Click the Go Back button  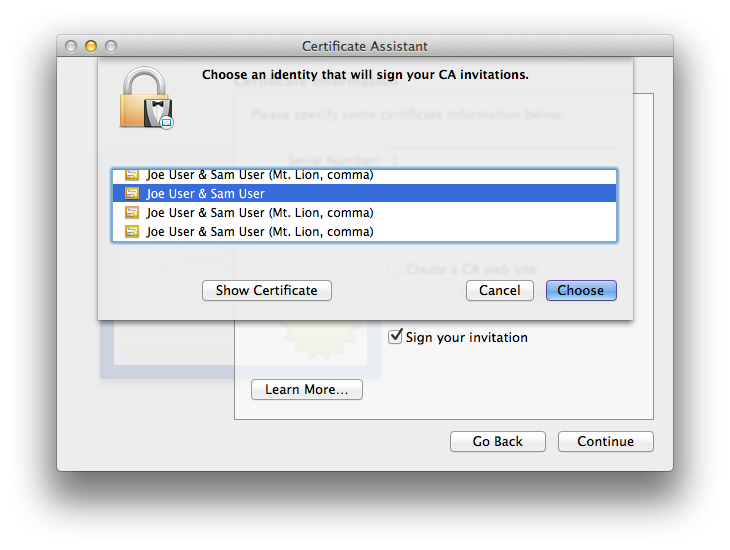(x=497, y=442)
